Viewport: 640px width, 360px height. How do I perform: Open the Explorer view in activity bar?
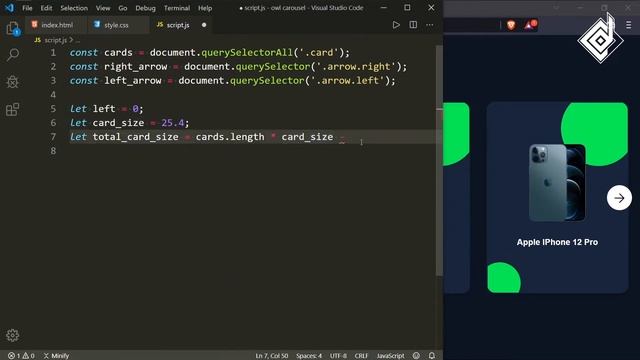pos(13,29)
